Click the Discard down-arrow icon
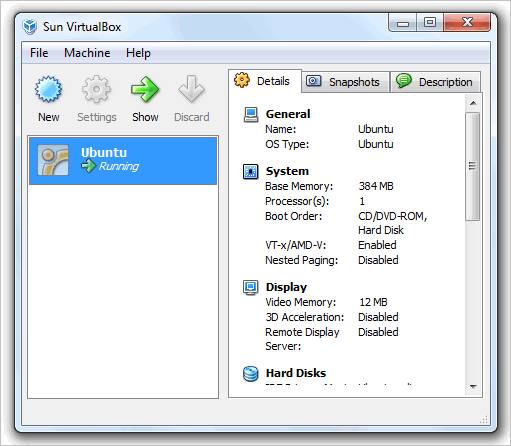Image resolution: width=511 pixels, height=446 pixels. point(191,89)
